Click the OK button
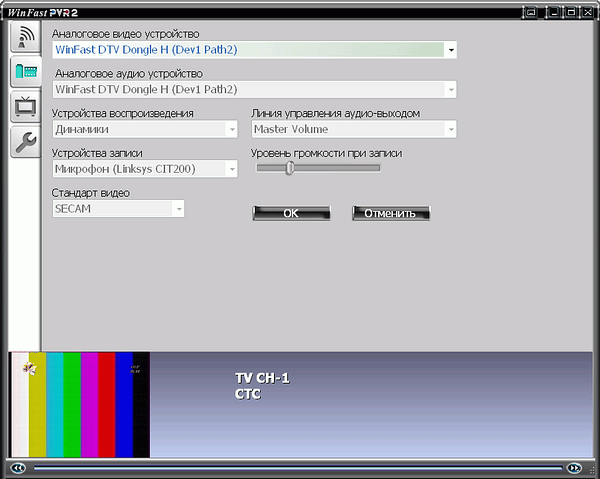Viewport: 600px width, 479px height. 291,213
